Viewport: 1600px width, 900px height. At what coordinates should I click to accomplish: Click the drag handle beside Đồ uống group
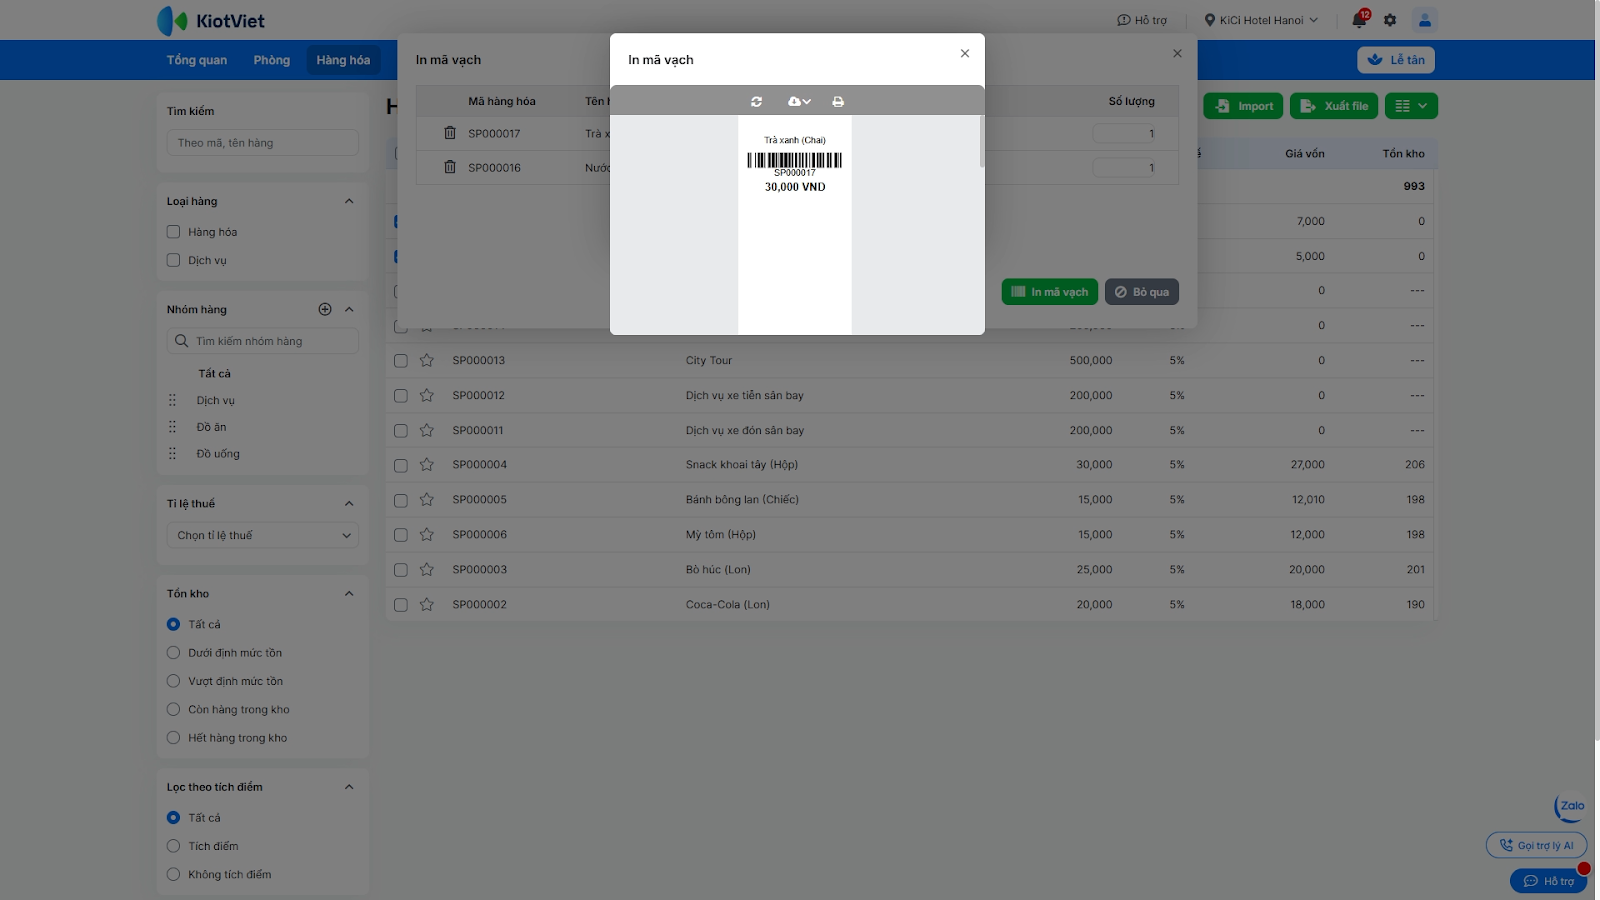[x=172, y=454]
